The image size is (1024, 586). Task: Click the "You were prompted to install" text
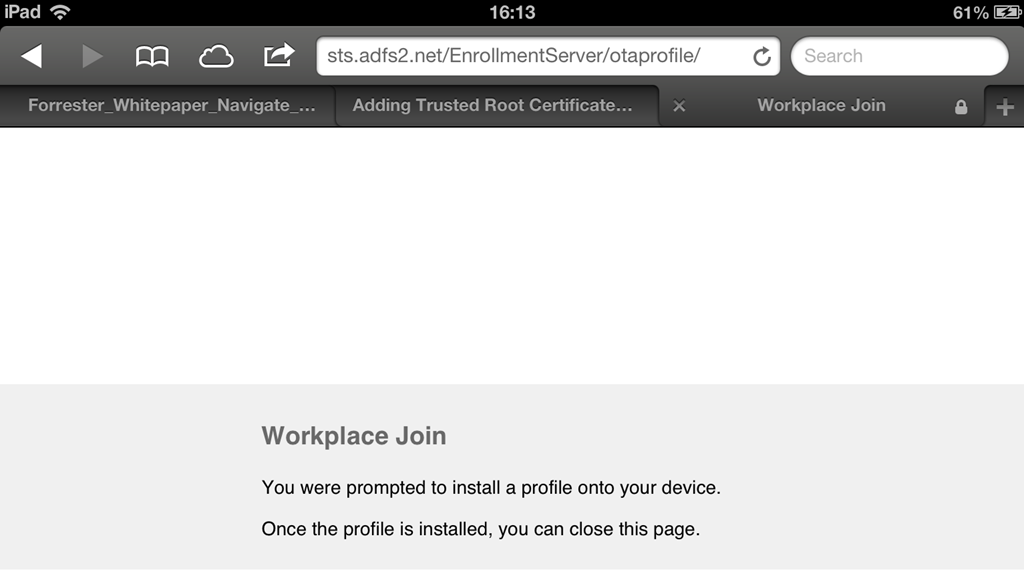[x=491, y=488]
